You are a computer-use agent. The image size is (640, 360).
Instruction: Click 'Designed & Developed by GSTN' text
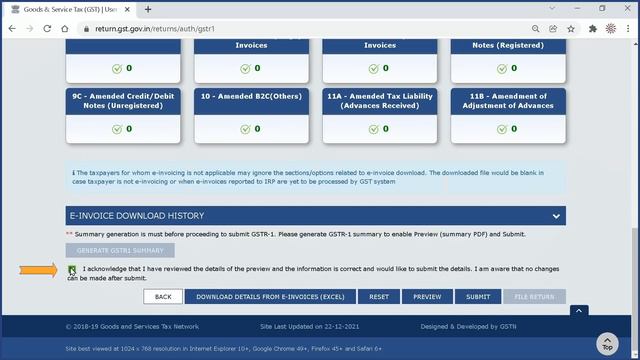coord(468,327)
